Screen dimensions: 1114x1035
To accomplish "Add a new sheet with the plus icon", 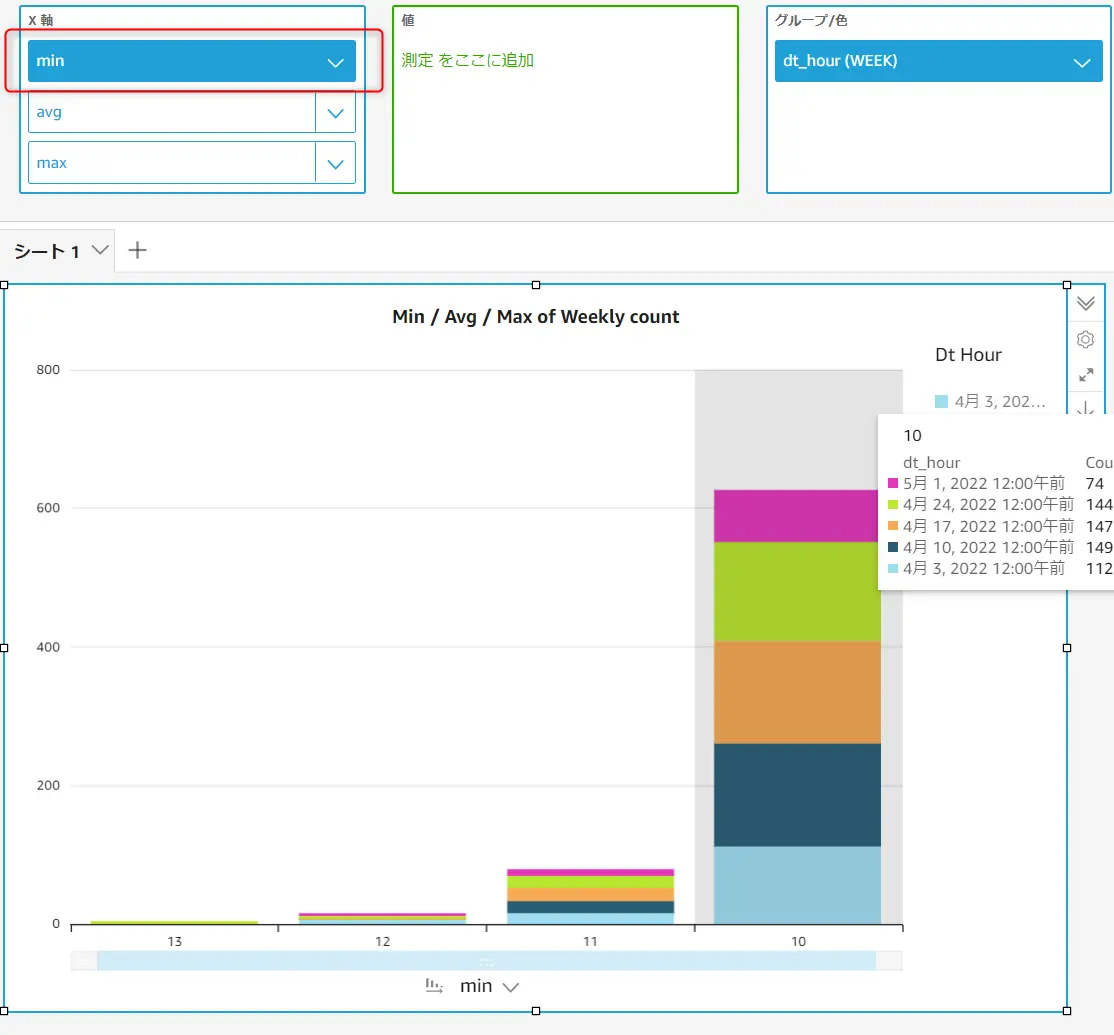I will [x=137, y=250].
